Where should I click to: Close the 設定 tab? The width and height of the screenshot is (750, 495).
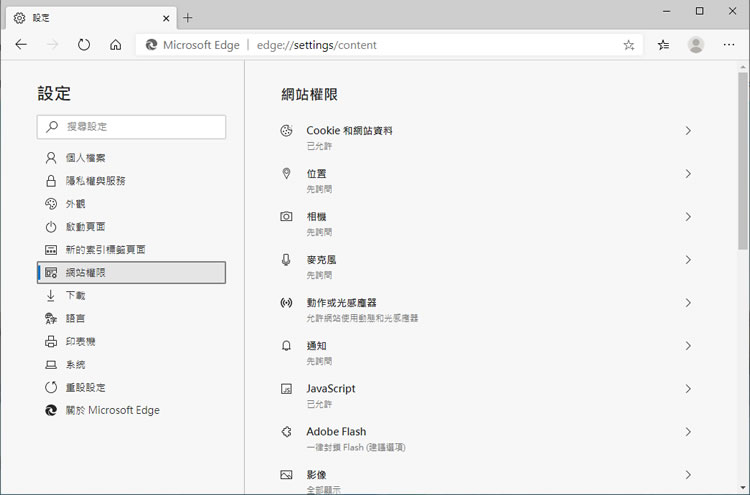tap(166, 18)
